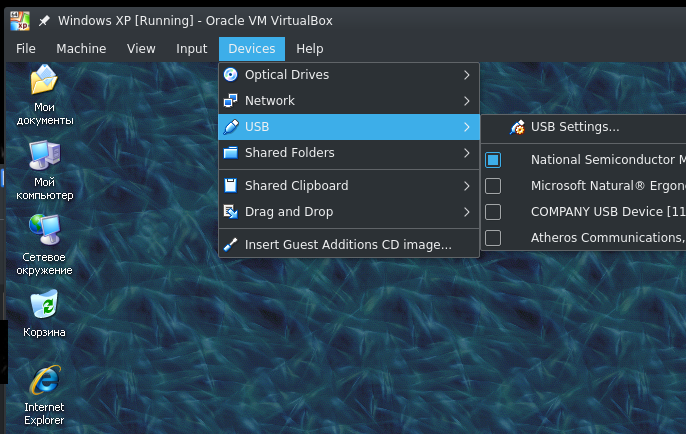Screen dimensions: 686x434
Task: Close the Devices menu
Action: 252,49
